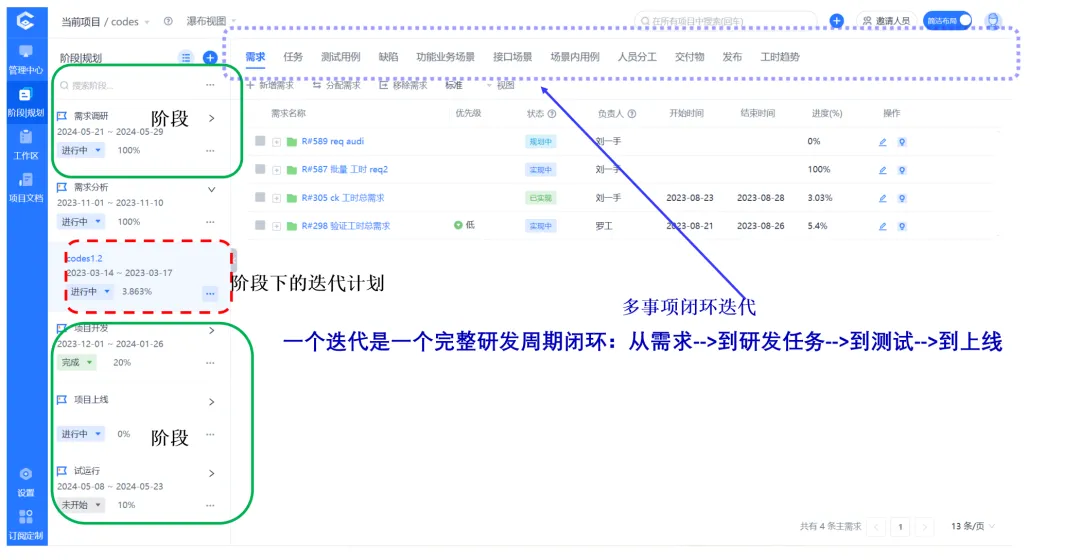The height and width of the screenshot is (560, 1080).
Task: Expand the R#305 row's plus box
Action: click(x=276, y=198)
